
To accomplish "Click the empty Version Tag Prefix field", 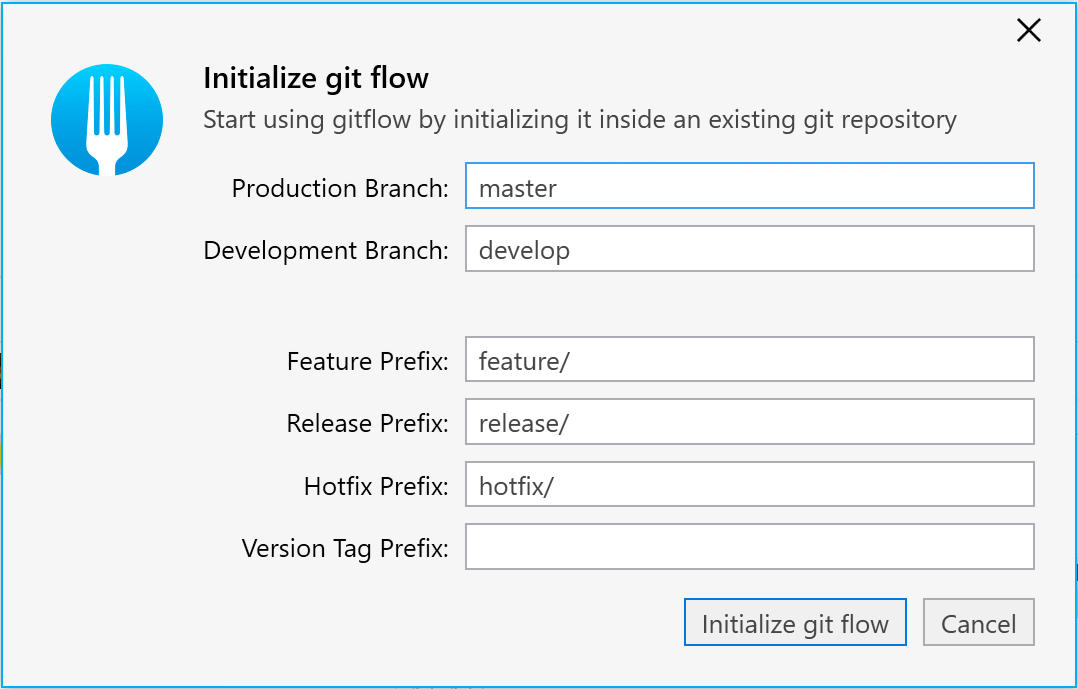I will click(x=749, y=547).
